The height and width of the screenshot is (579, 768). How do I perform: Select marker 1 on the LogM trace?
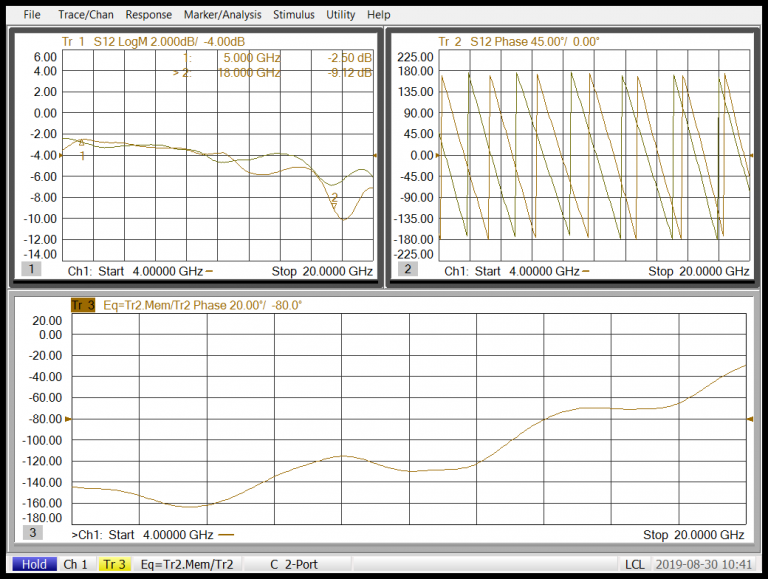82,143
